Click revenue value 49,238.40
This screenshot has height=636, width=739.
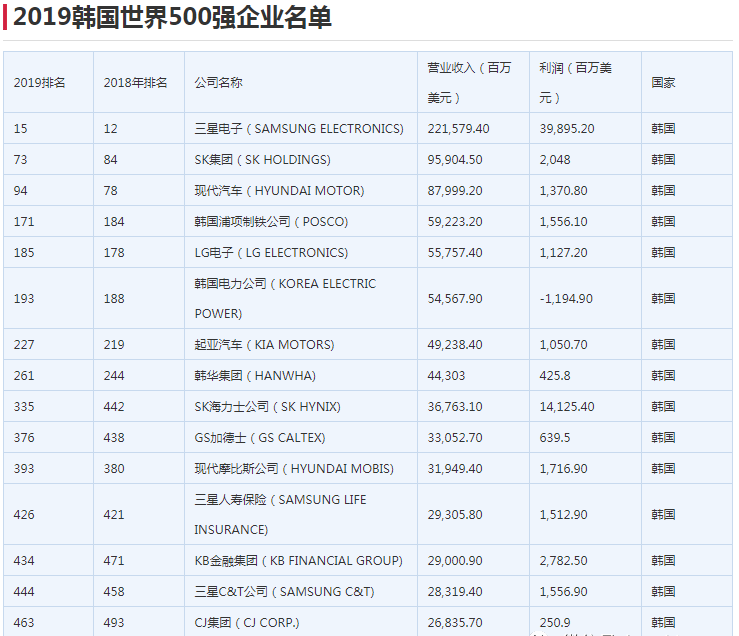455,345
